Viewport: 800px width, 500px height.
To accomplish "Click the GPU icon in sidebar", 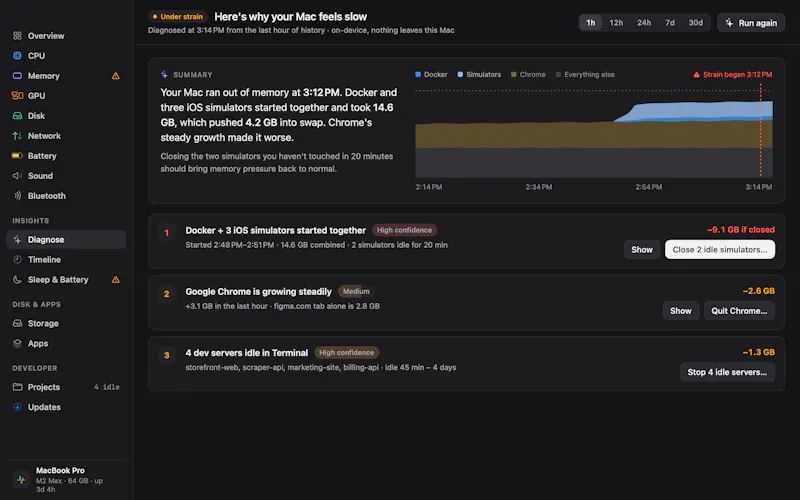I will 17,95.
